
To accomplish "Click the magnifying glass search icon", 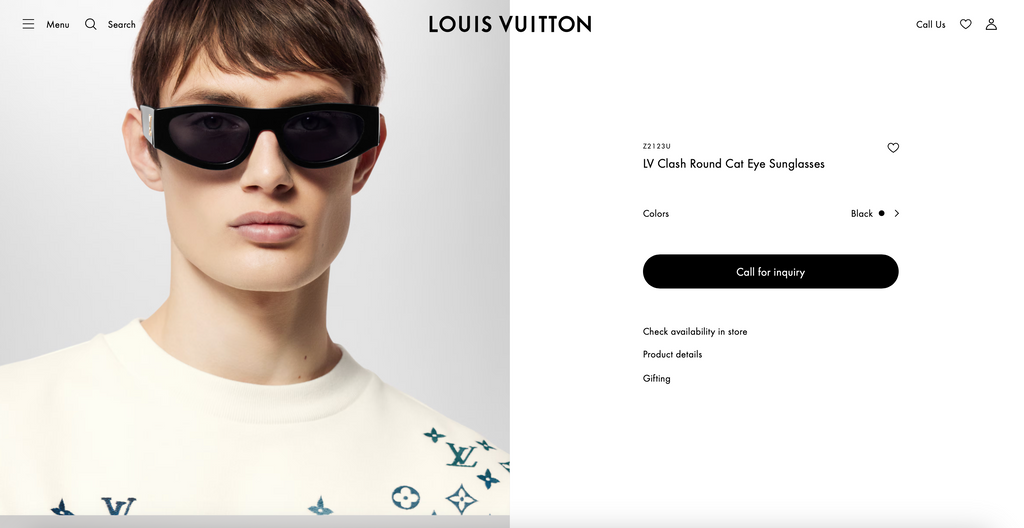I will pos(91,24).
